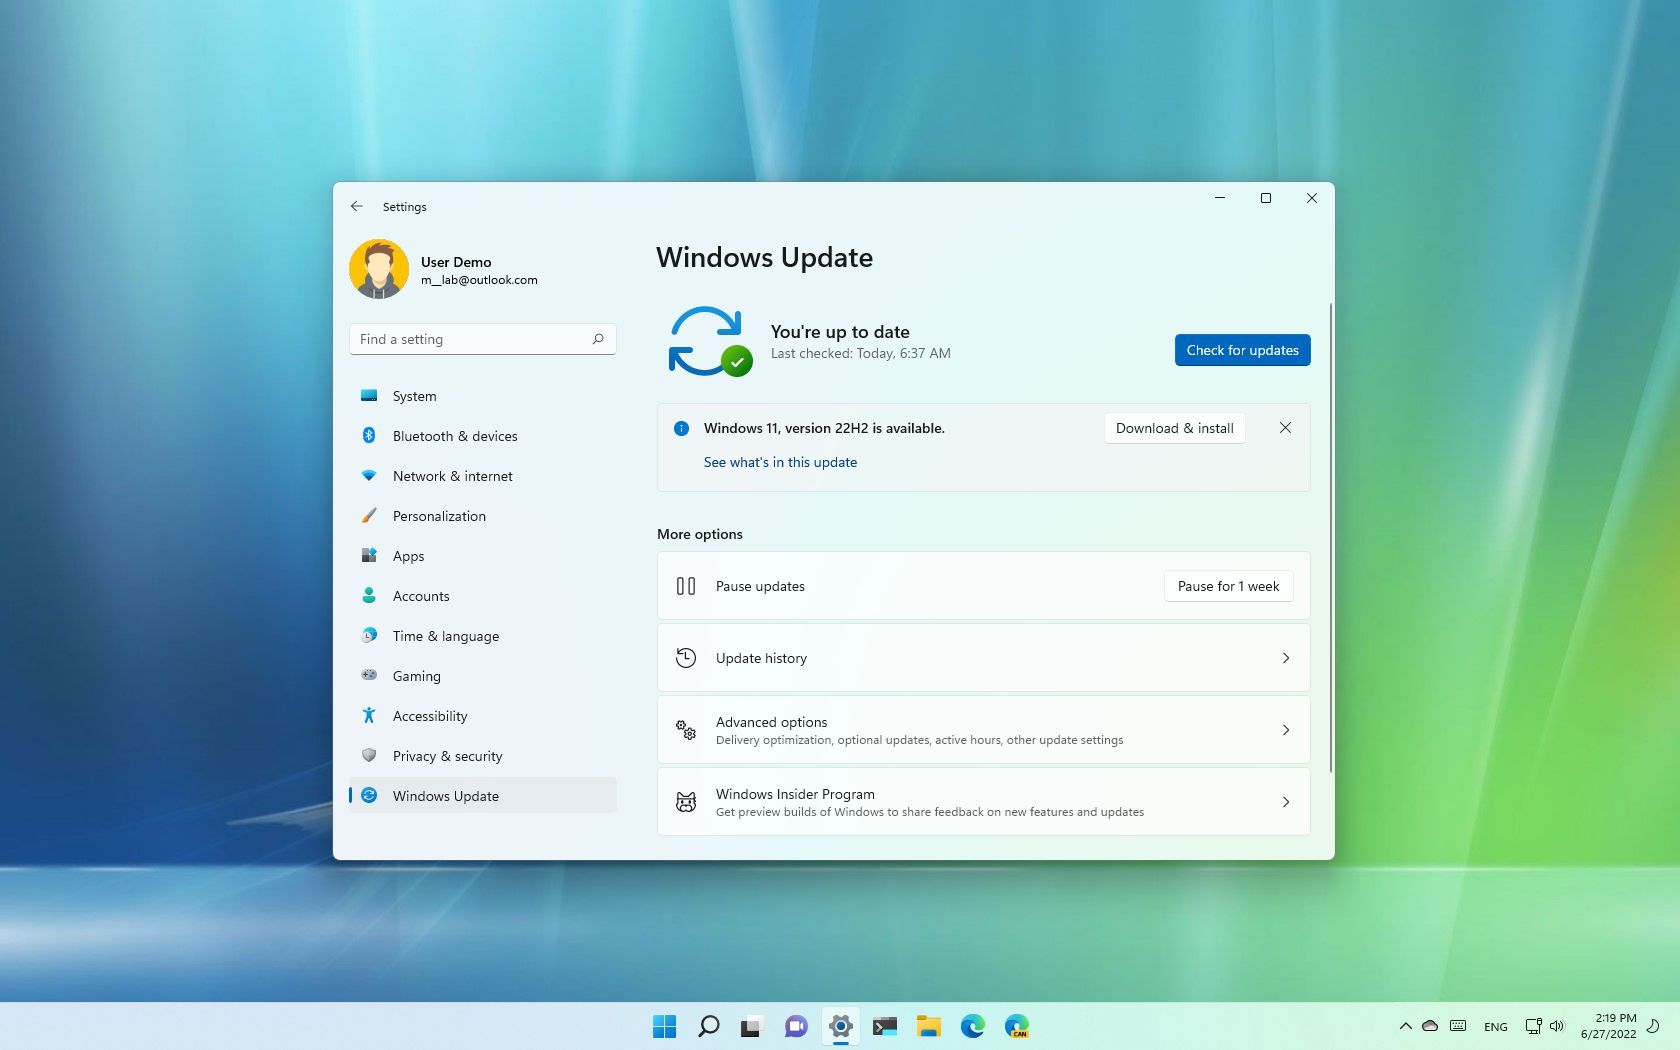This screenshot has height=1050, width=1680.
Task: Show hidden system tray icons
Action: pos(1405,1026)
